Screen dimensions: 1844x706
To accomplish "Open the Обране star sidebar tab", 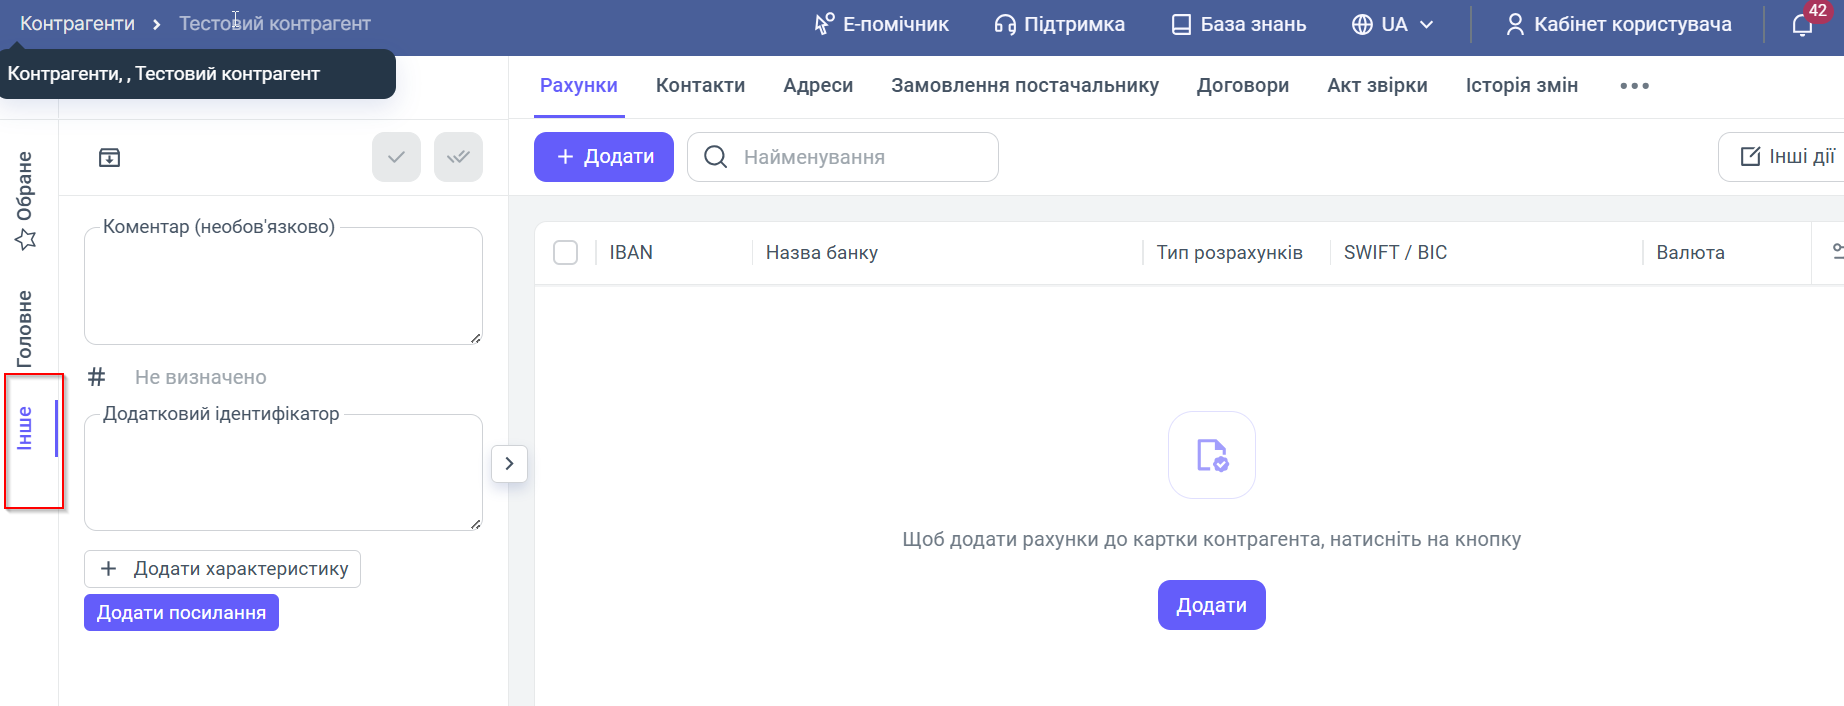I will pyautogui.click(x=25, y=200).
